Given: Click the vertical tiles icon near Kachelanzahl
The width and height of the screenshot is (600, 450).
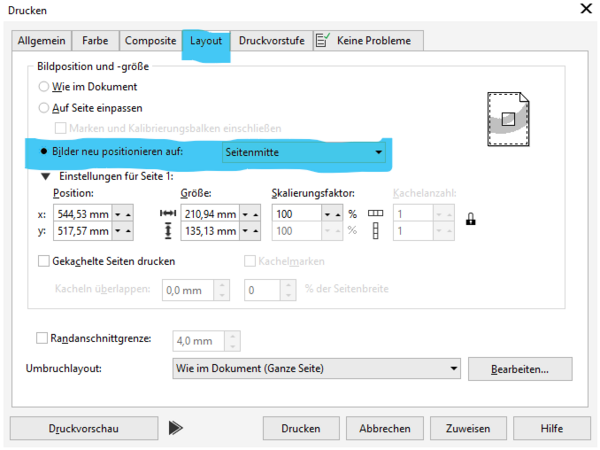Looking at the screenshot, I should [x=376, y=232].
